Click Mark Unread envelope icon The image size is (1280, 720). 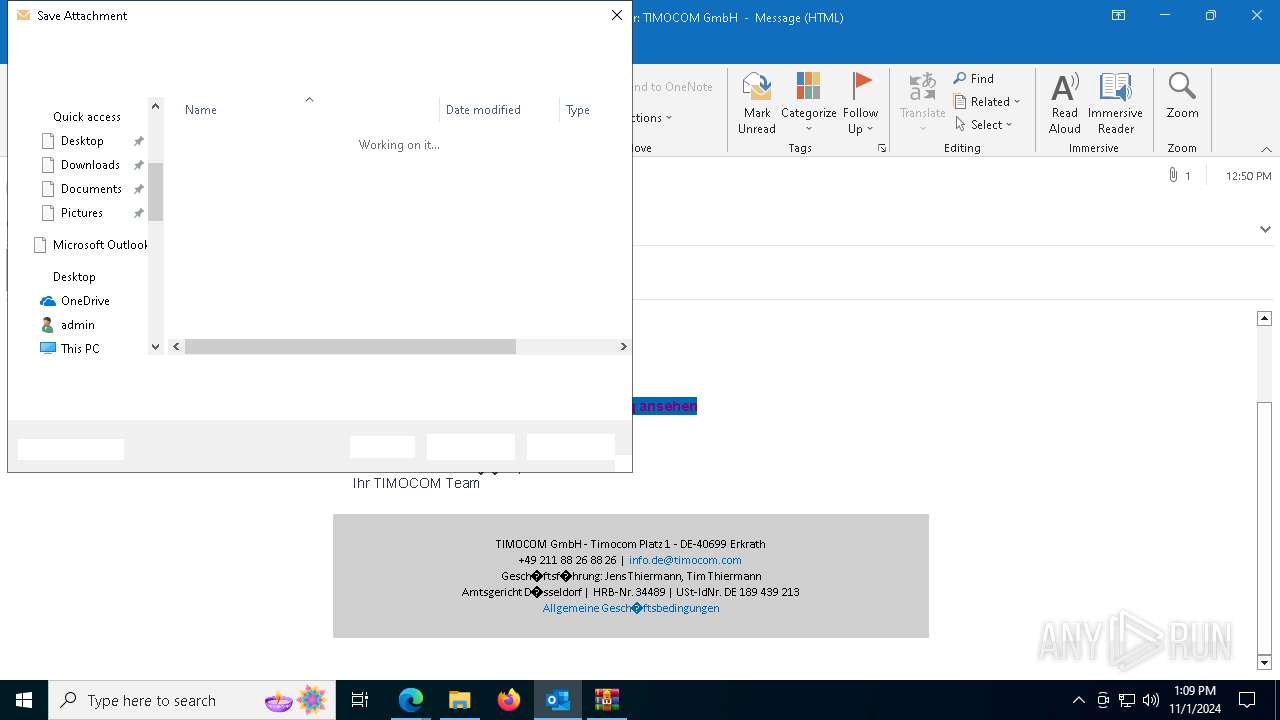(756, 87)
